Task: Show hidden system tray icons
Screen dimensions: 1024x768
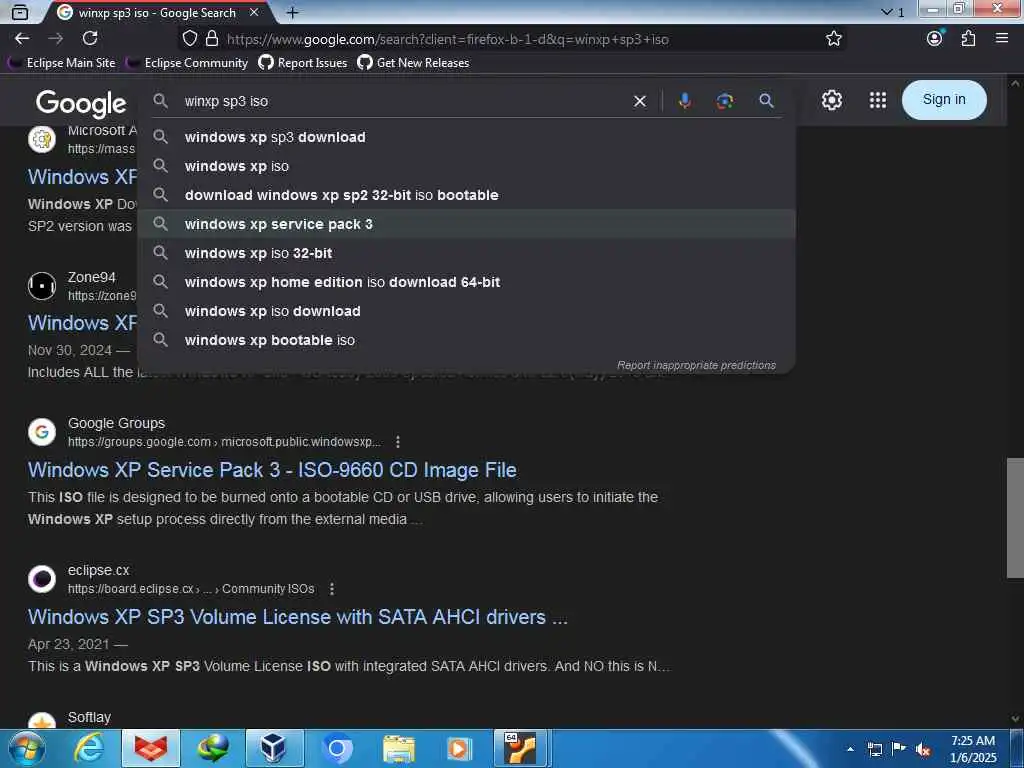Action: 850,749
